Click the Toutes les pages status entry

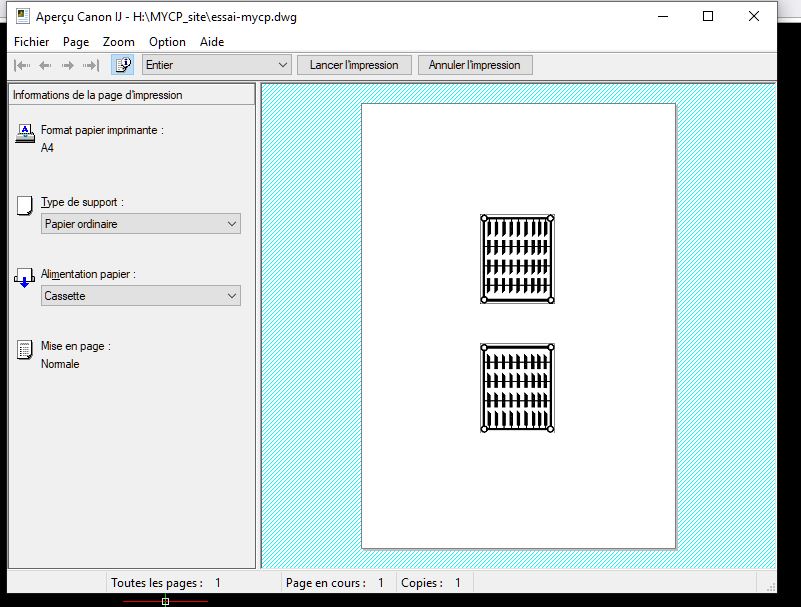166,583
